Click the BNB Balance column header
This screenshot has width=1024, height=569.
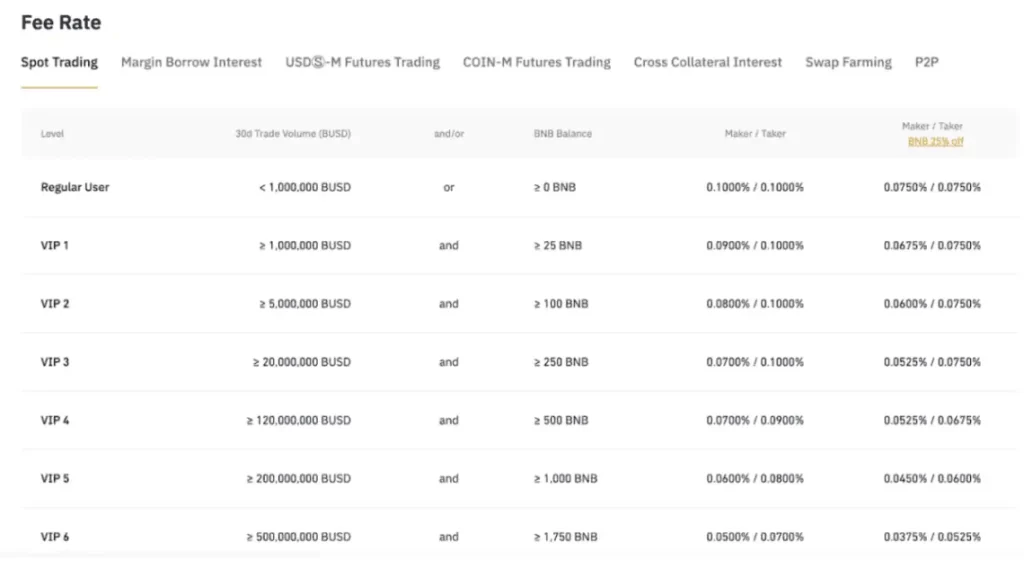563,134
